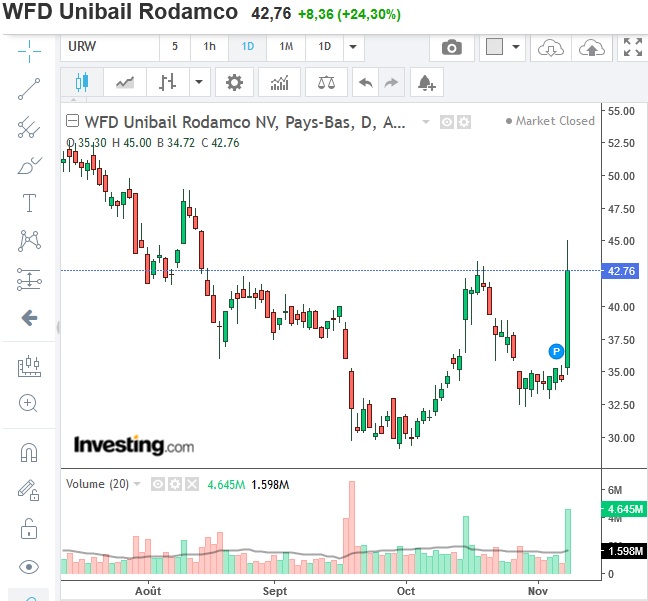648x601 pixels.
Task: Select the trend line drawing tool
Action: [29, 89]
